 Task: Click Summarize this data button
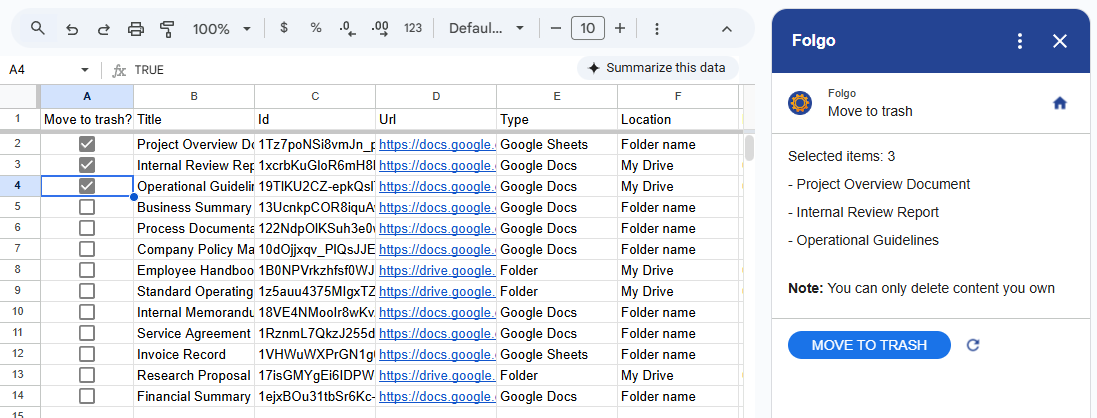tap(657, 68)
